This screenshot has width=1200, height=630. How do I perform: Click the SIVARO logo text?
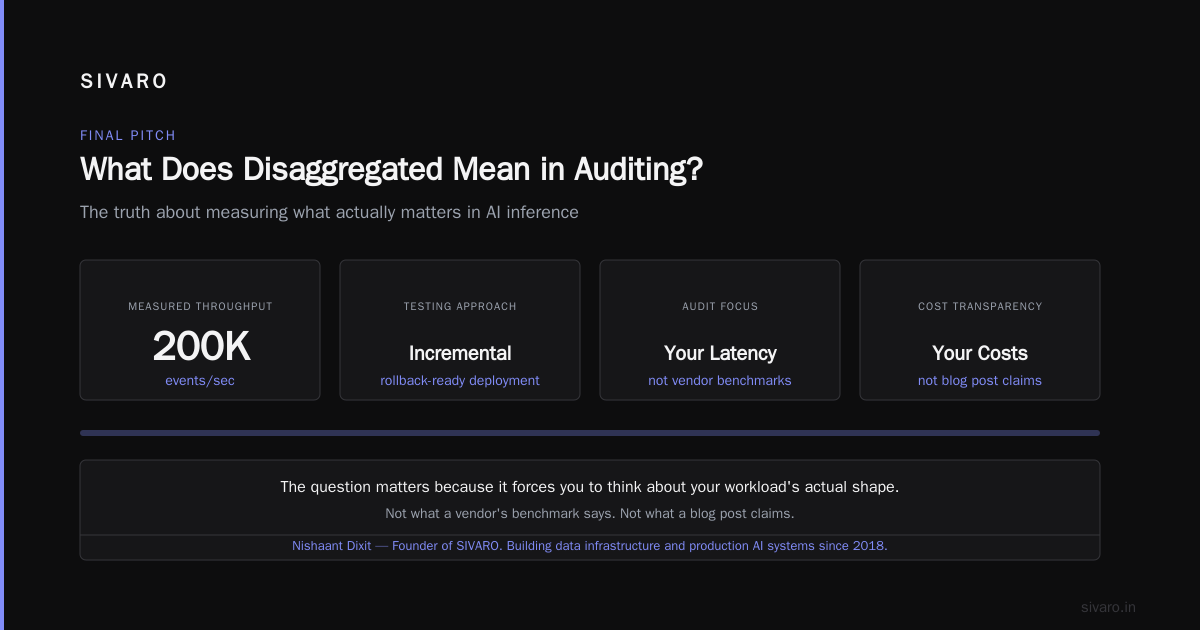click(x=124, y=82)
